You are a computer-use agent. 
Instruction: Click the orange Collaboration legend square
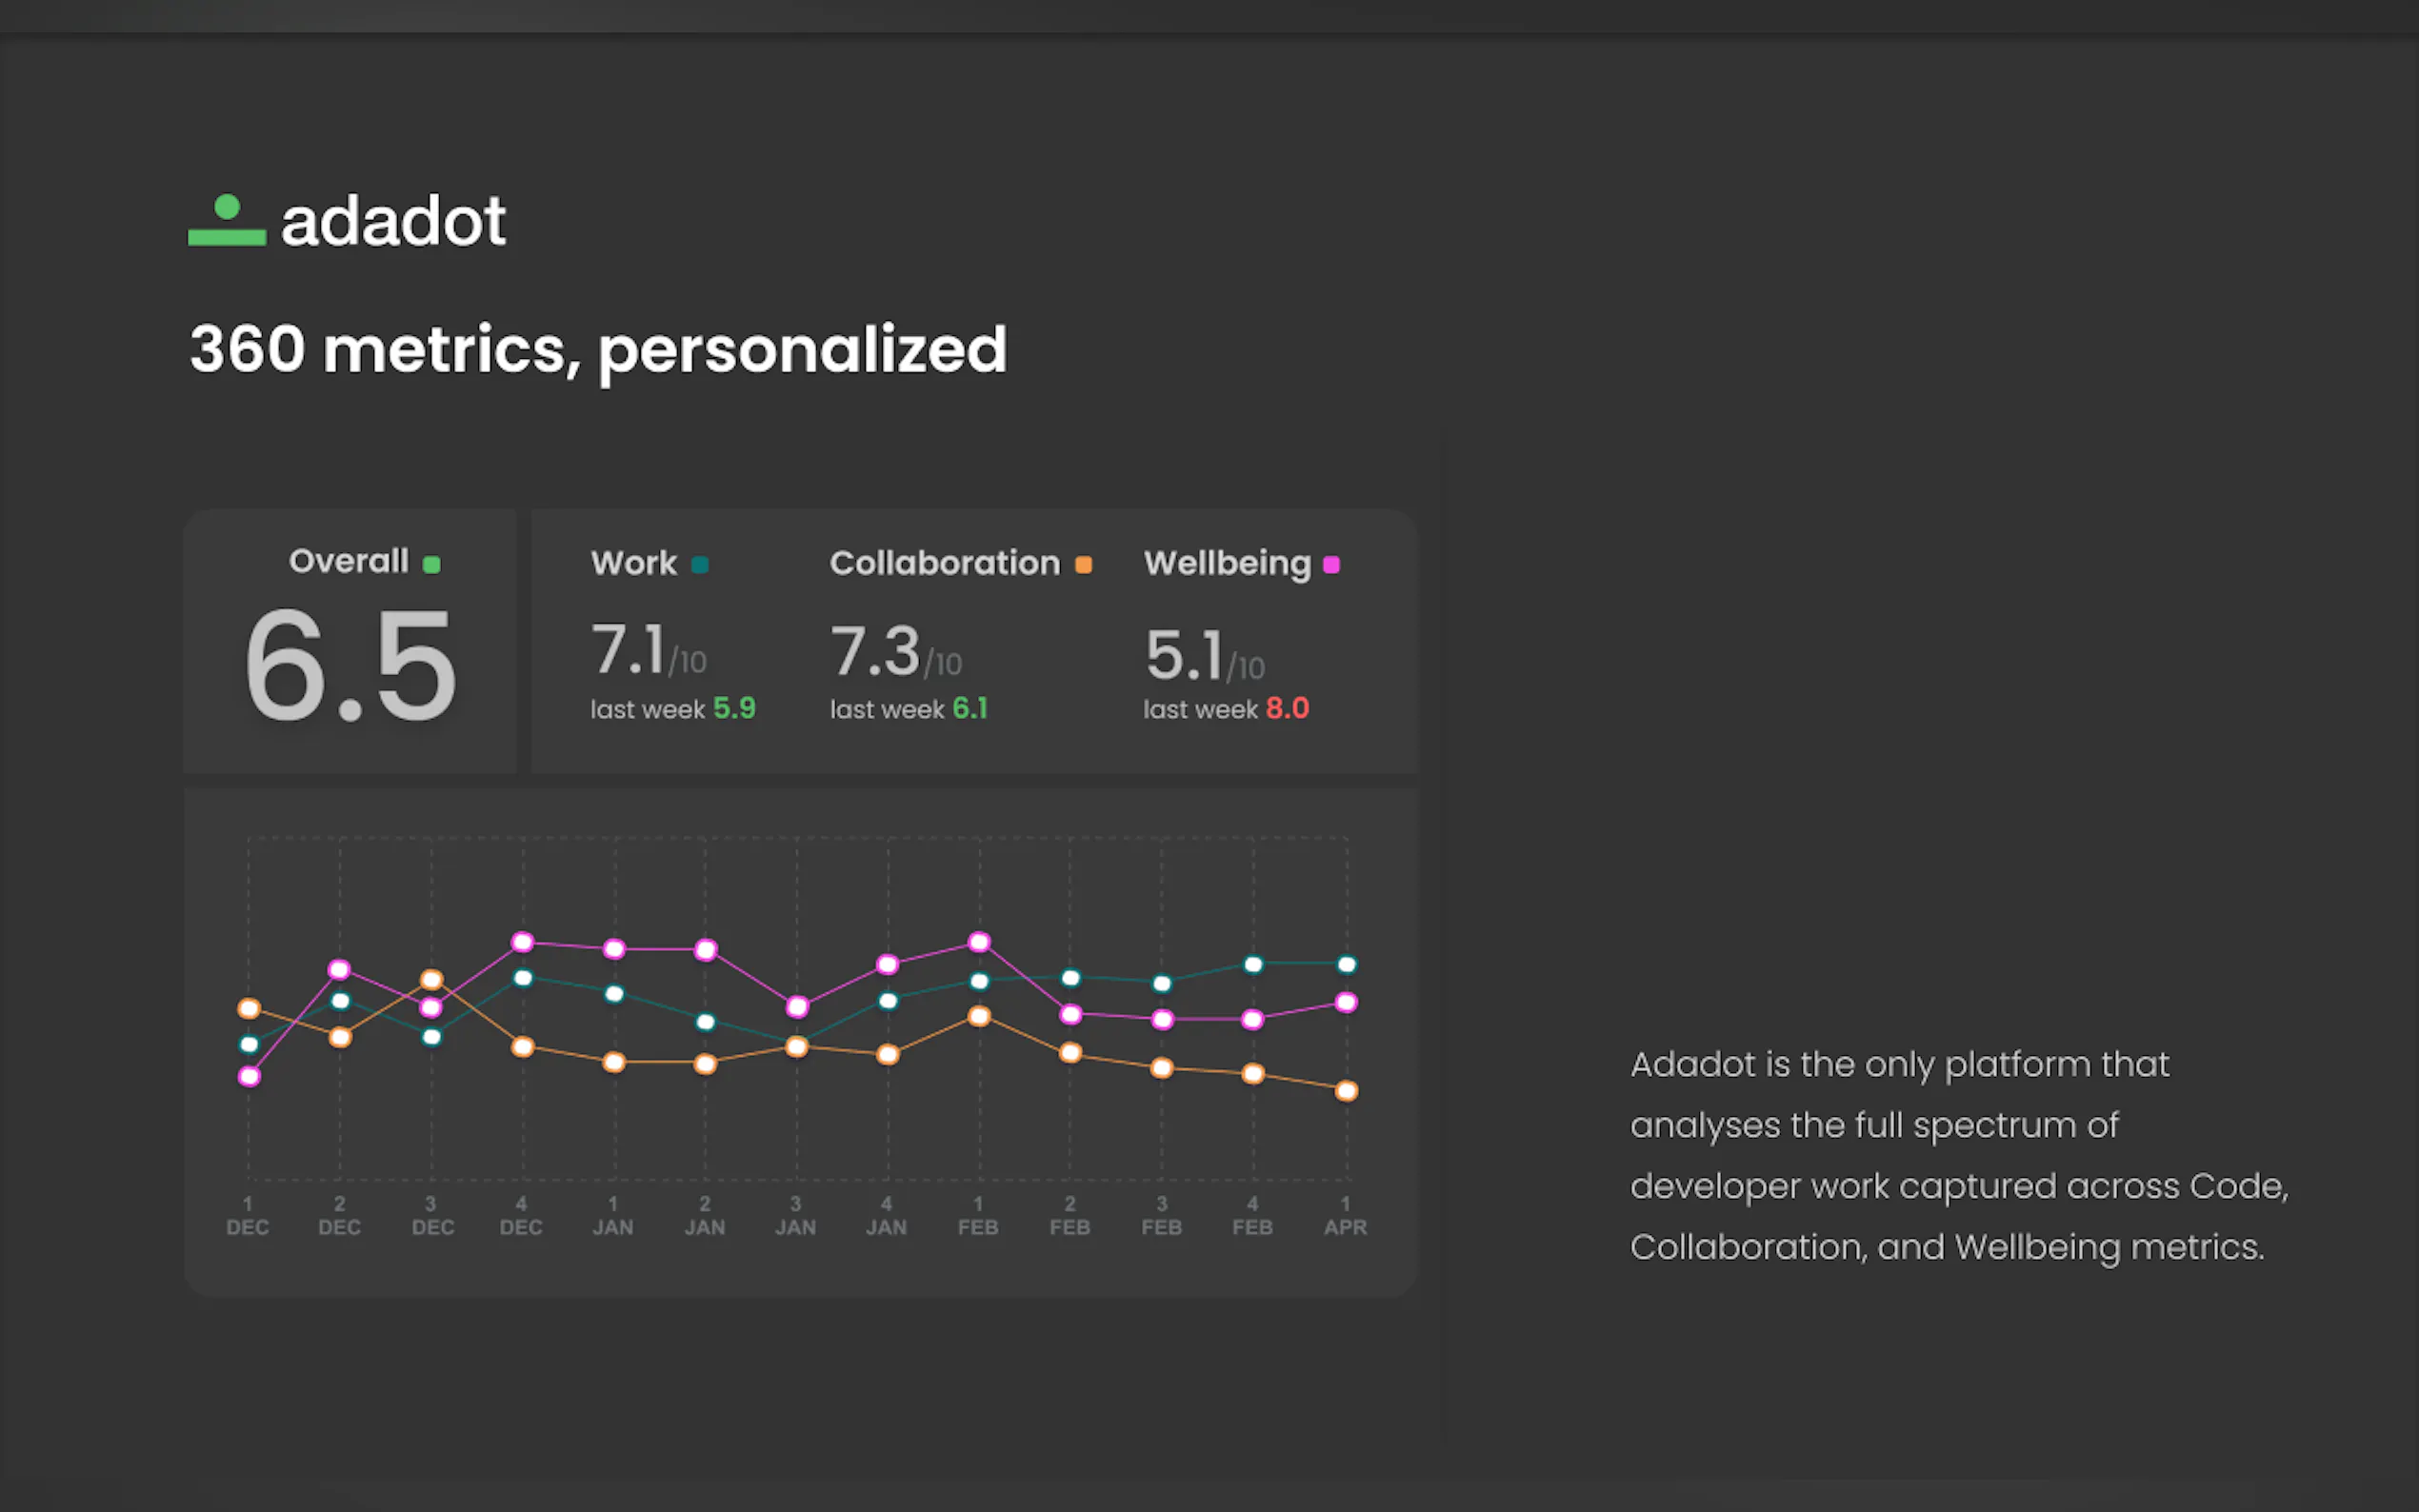1083,565
